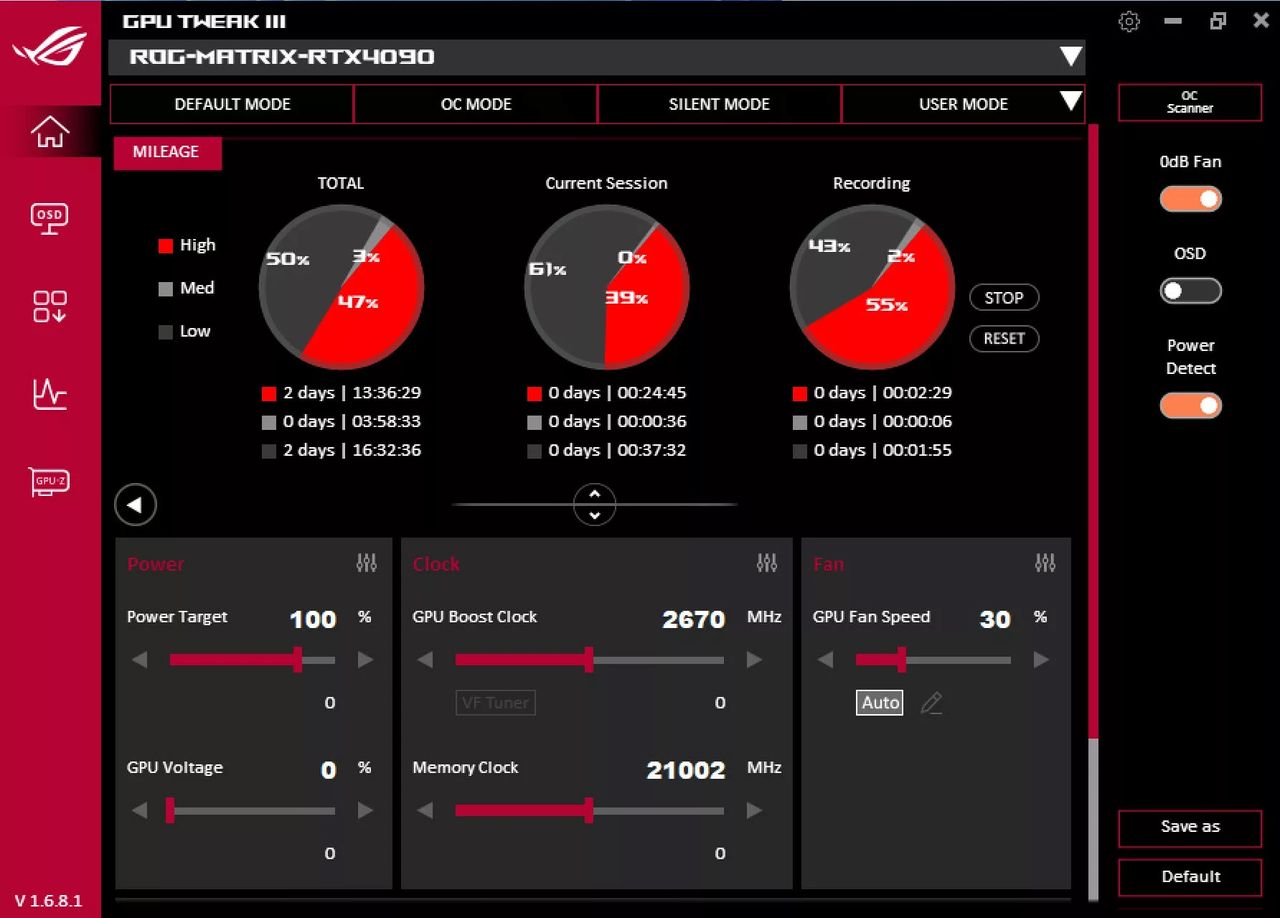Open the OSD settings sidebar icon
Screen dimensions: 1280x918
[x=49, y=218]
